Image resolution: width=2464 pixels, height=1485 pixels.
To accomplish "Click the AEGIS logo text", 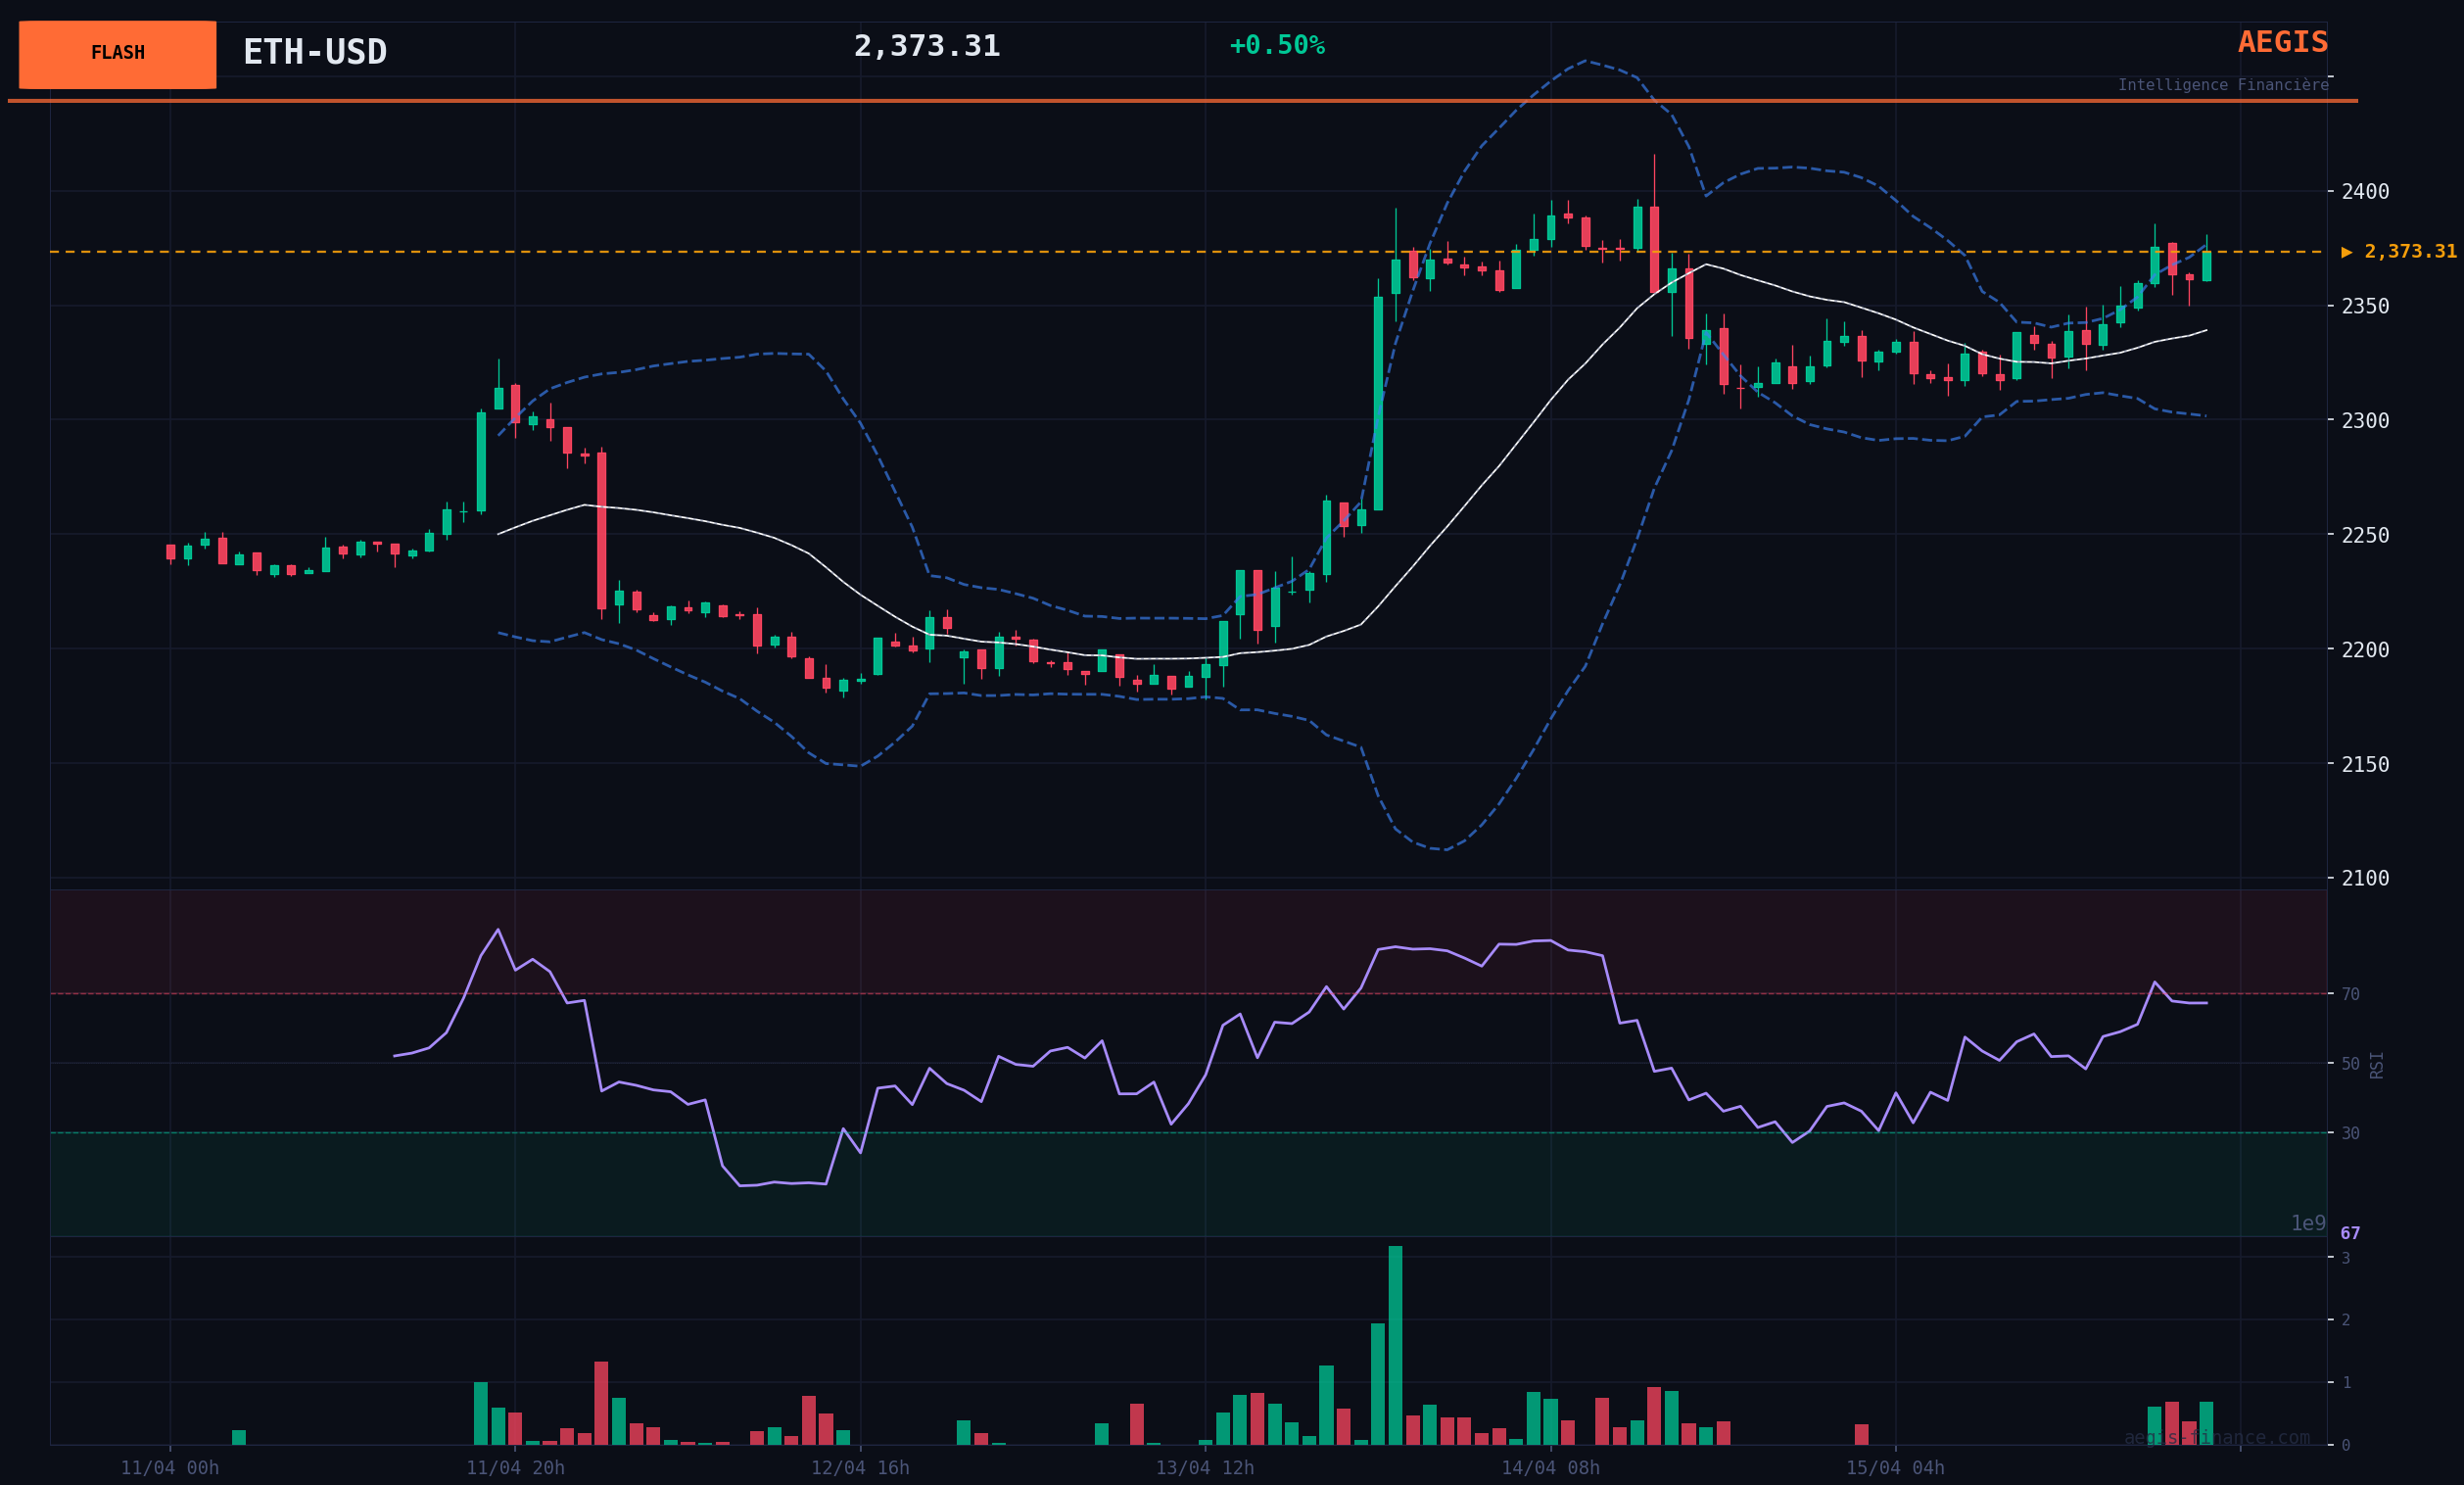I will 2282,42.
